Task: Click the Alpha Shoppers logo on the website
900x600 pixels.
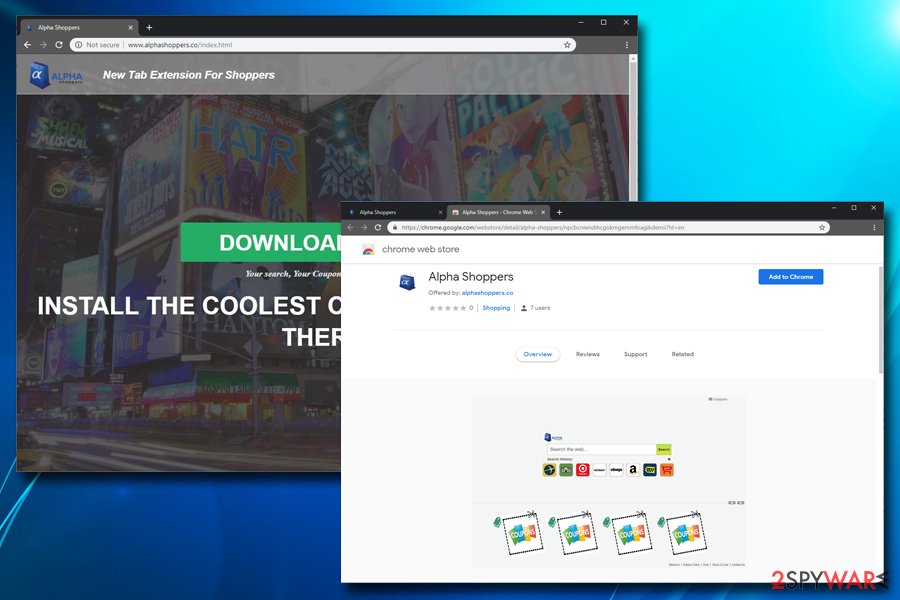Action: click(56, 75)
